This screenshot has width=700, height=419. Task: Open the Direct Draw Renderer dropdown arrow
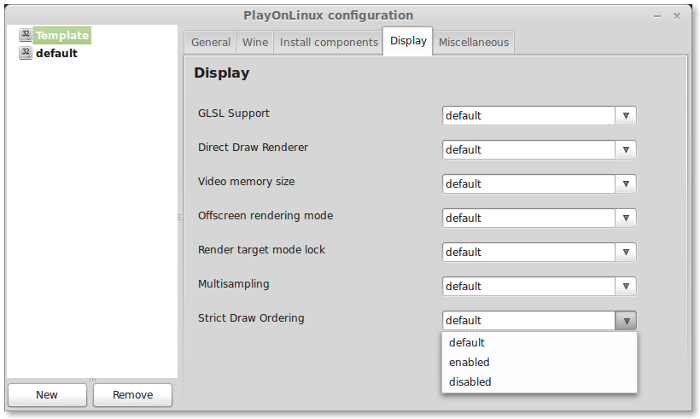[x=626, y=150]
